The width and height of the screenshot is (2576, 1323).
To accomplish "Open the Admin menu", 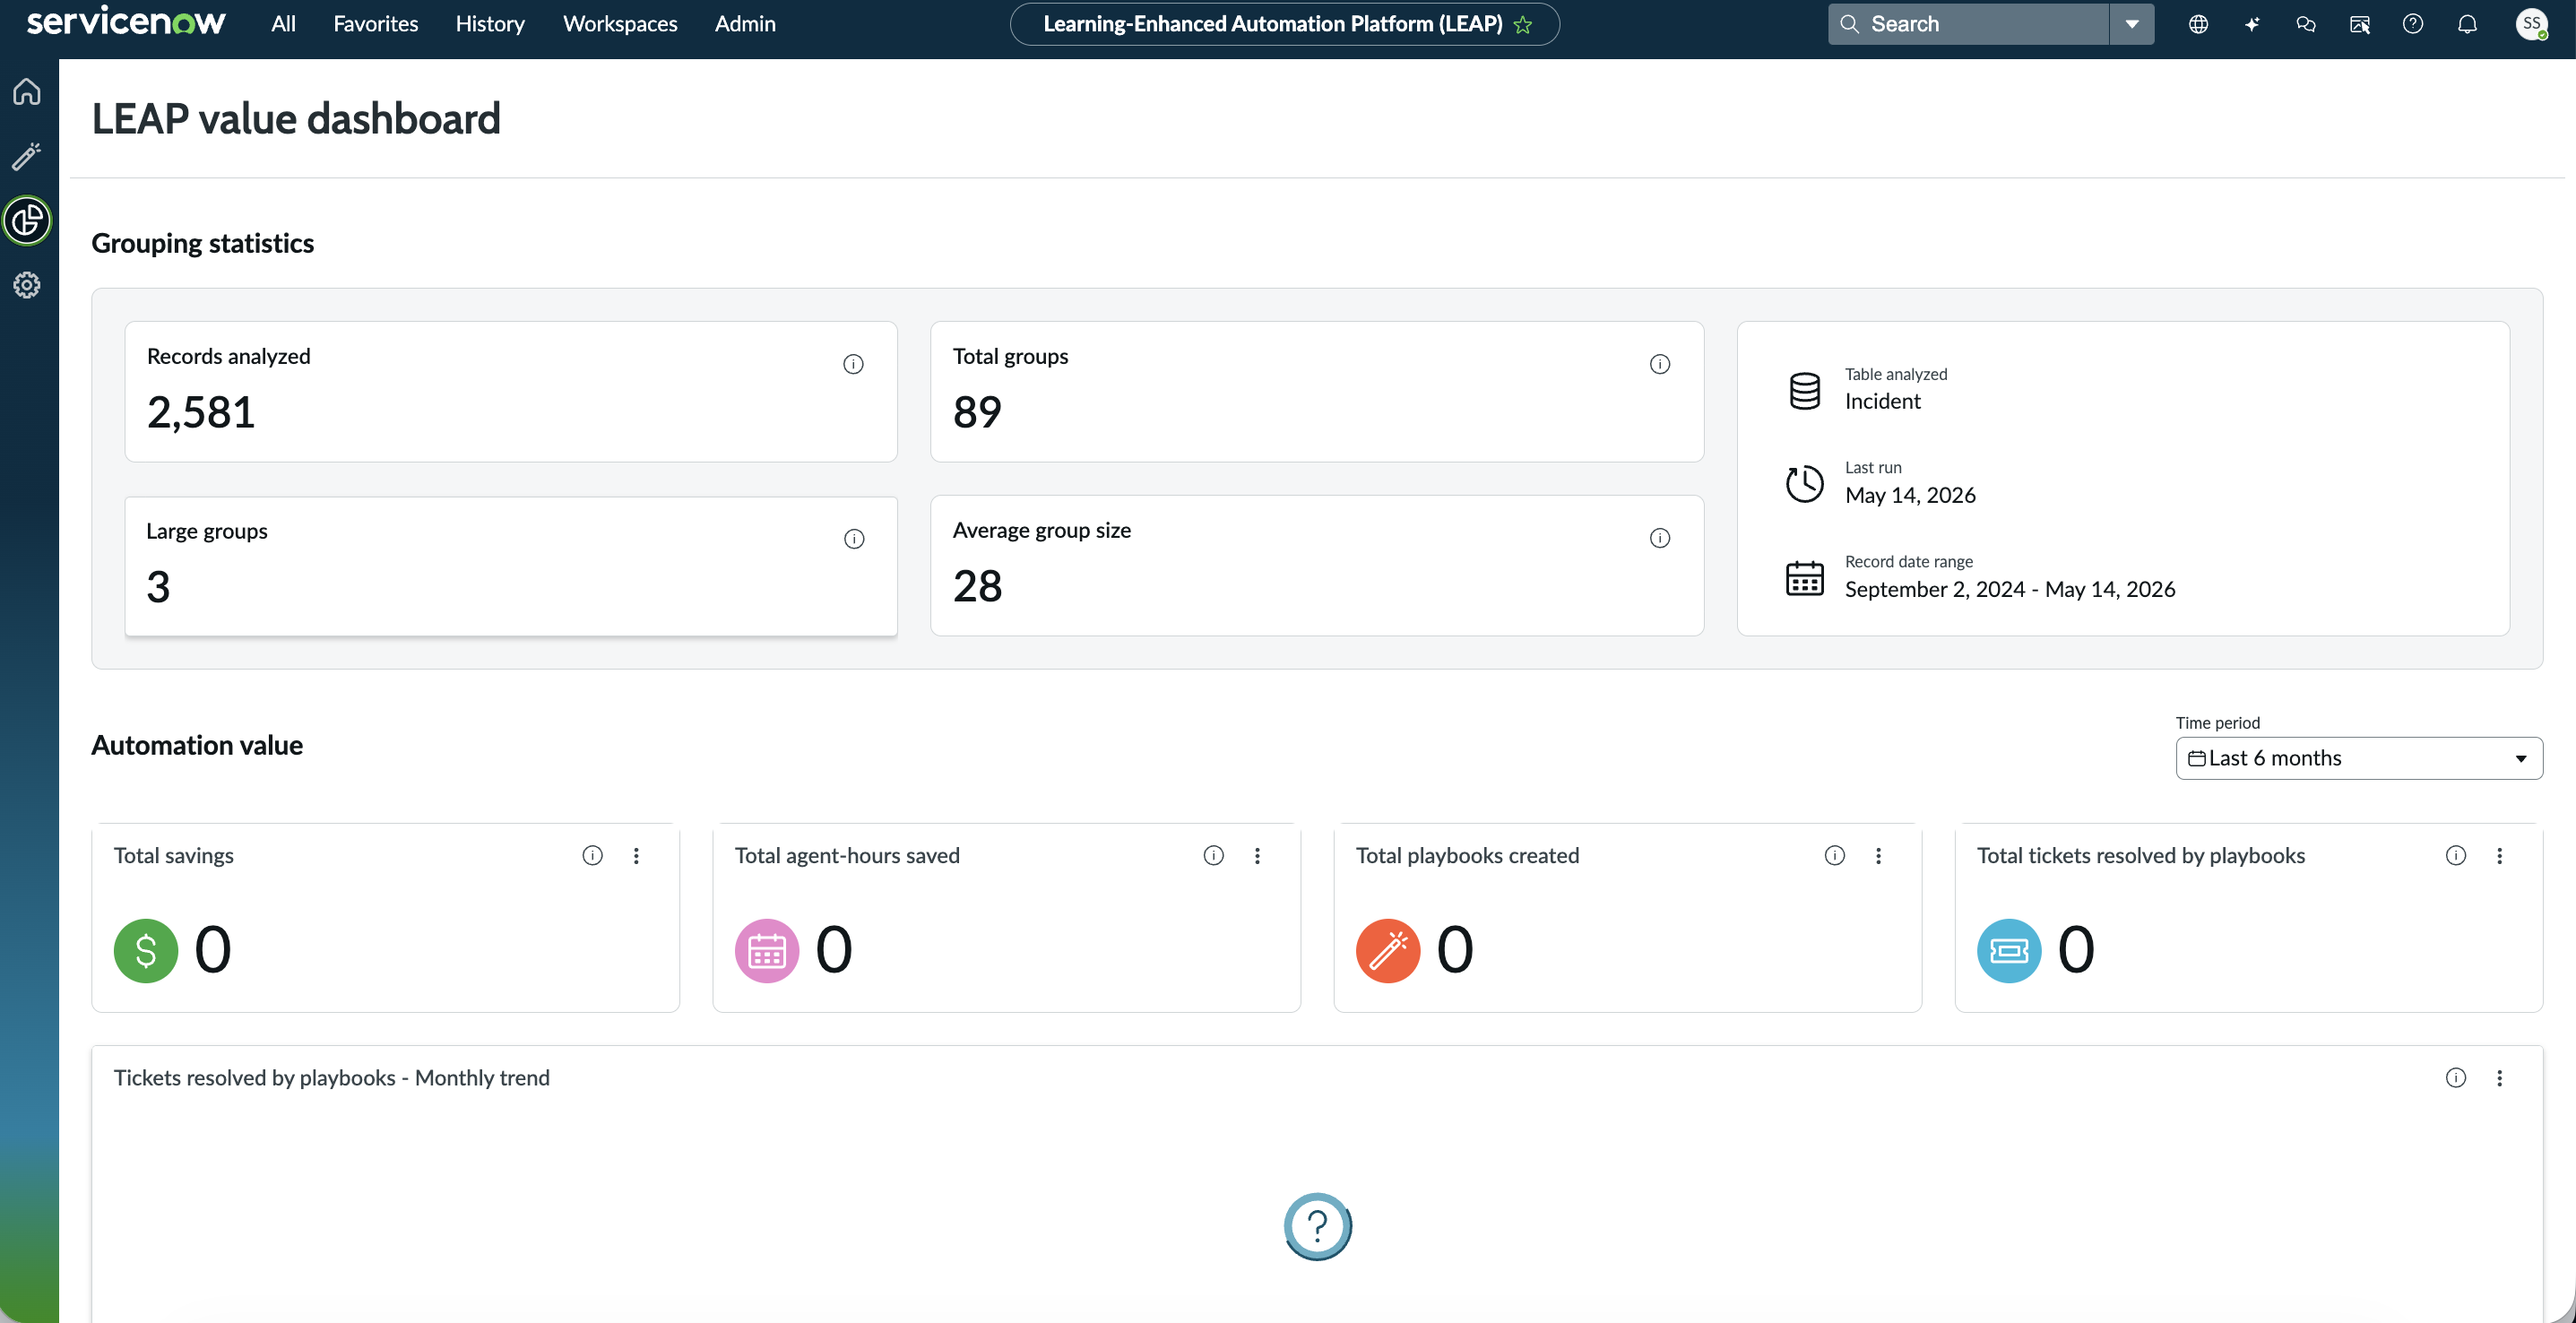I will point(745,24).
